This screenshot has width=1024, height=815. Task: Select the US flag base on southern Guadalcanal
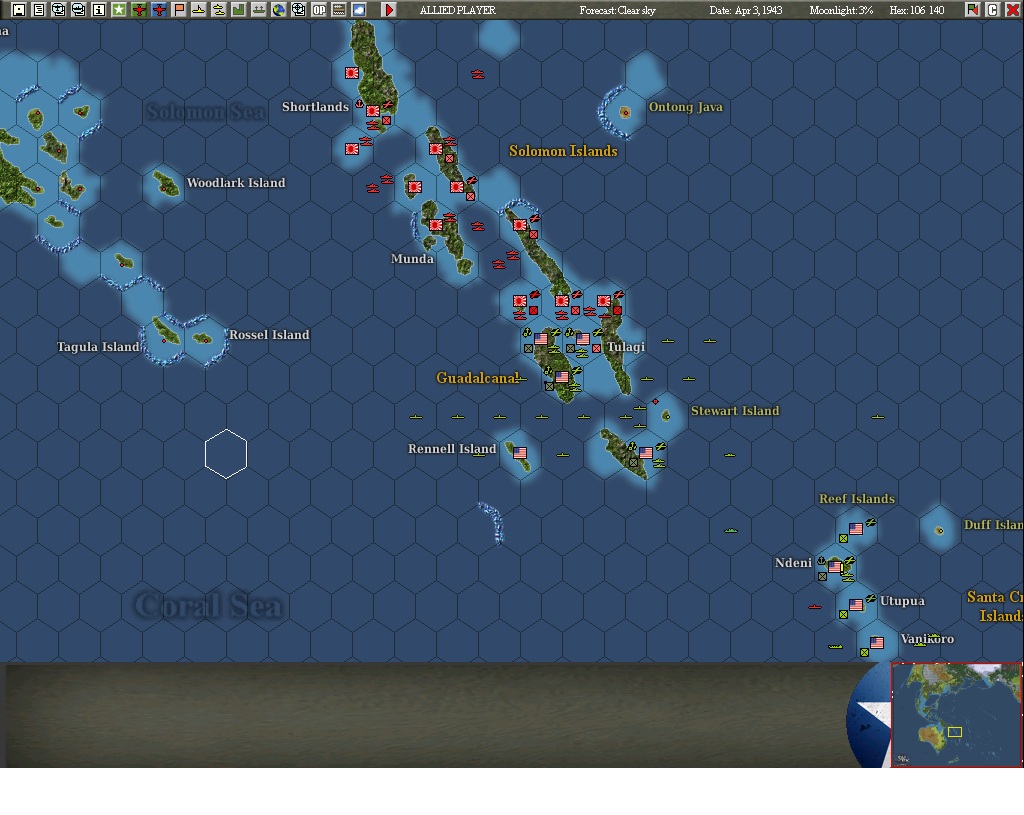pos(562,377)
